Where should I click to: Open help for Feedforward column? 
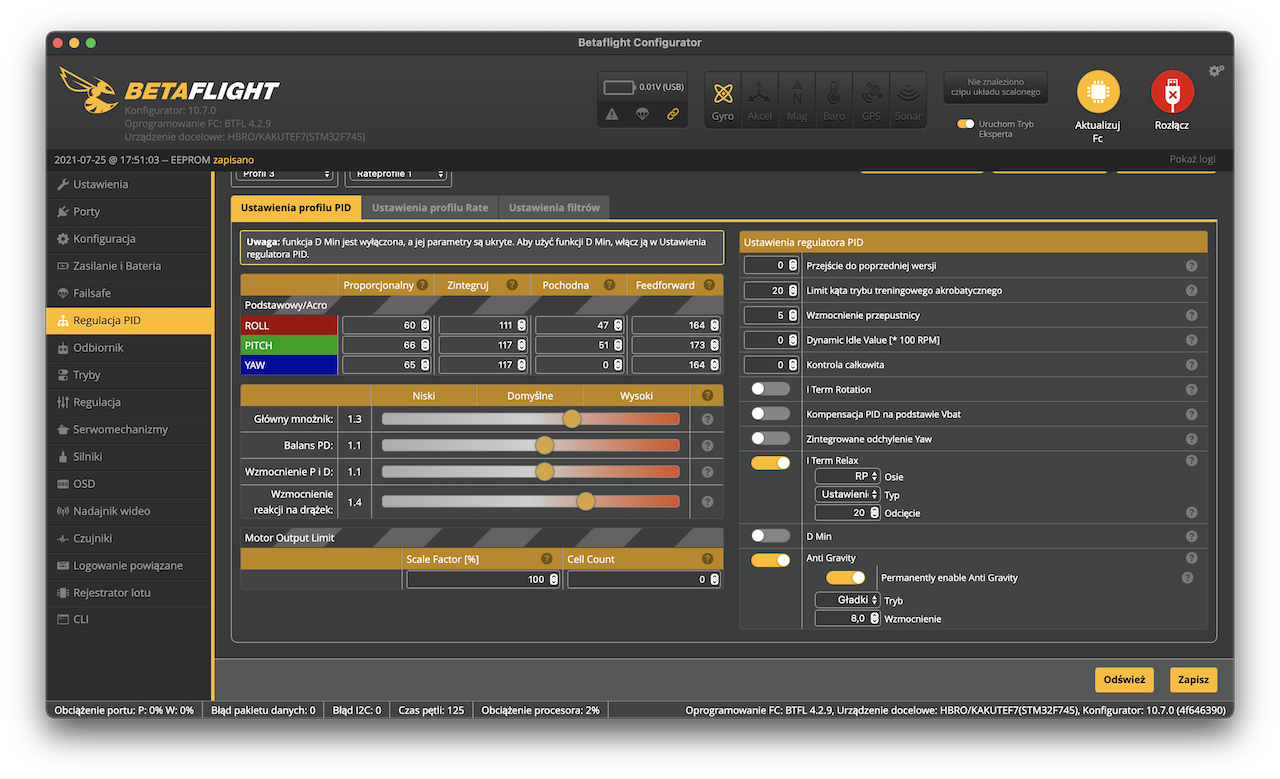click(x=707, y=285)
